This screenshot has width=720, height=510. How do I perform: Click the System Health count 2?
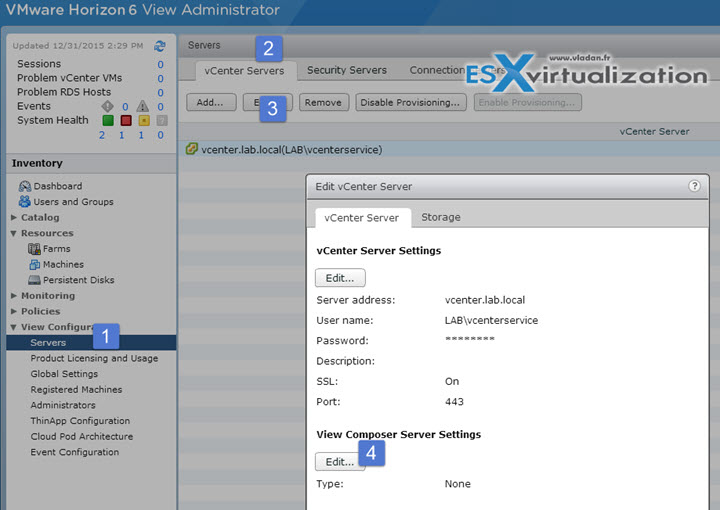pyautogui.click(x=102, y=135)
